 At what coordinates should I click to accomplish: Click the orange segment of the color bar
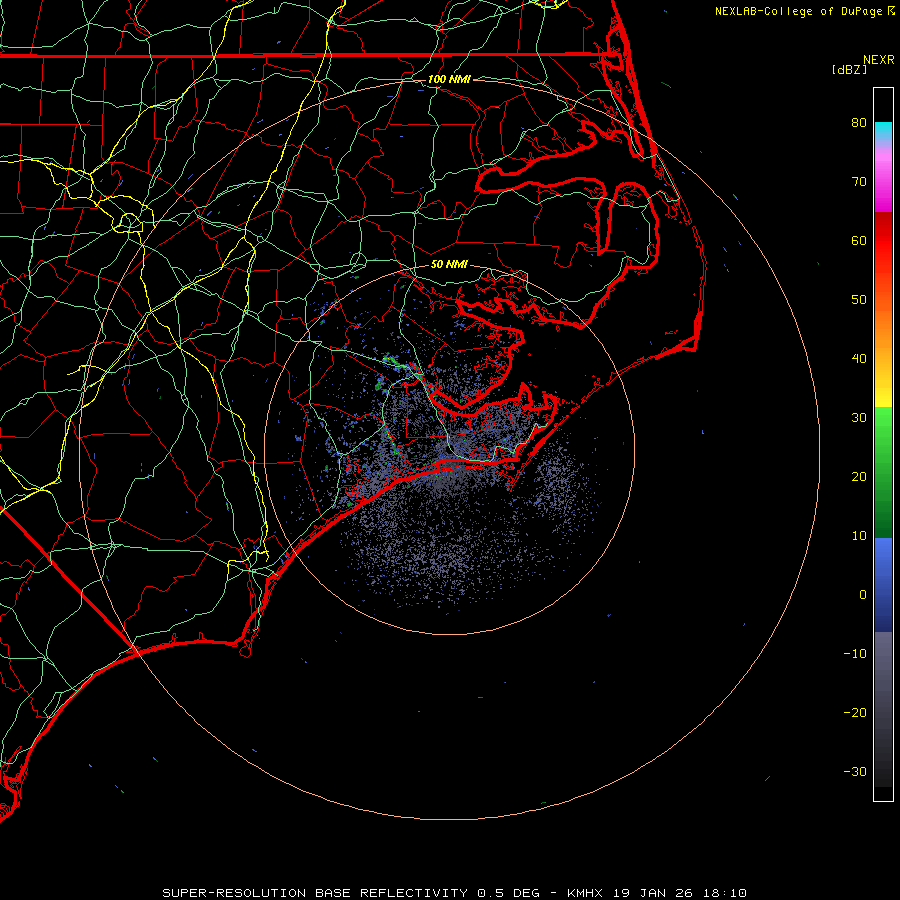coord(883,327)
